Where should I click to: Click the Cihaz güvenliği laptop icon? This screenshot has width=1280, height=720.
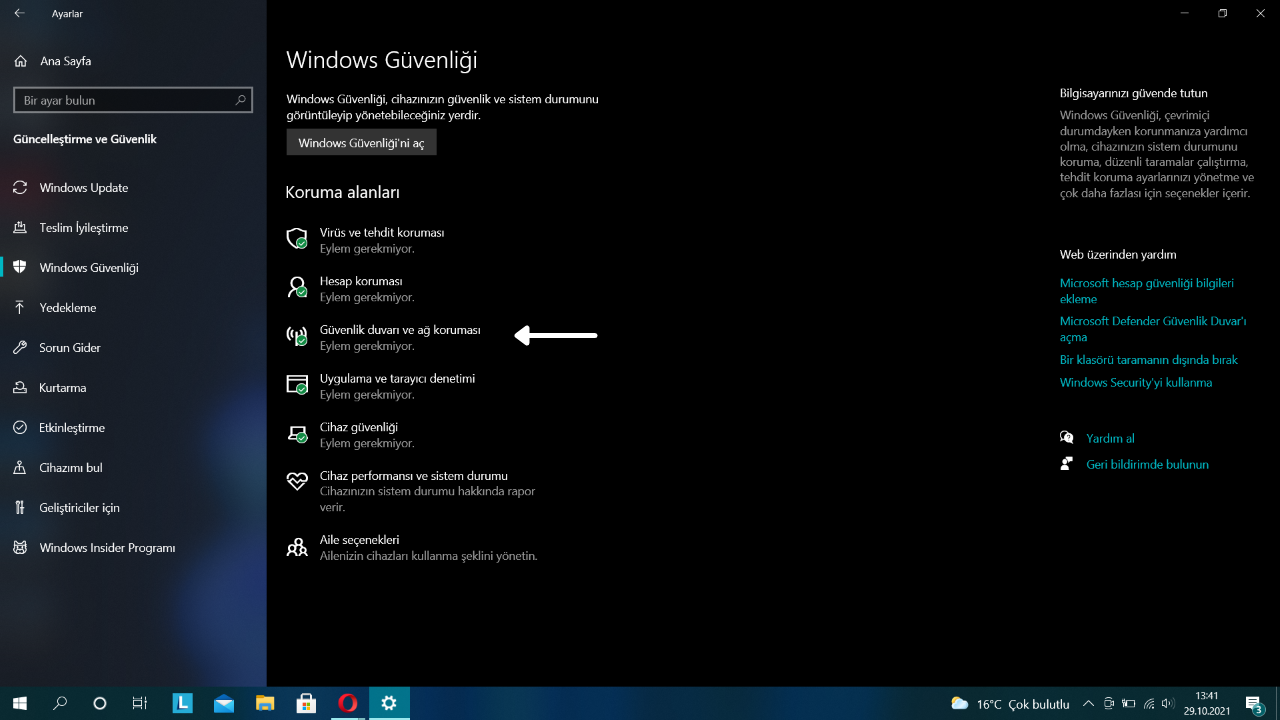297,434
